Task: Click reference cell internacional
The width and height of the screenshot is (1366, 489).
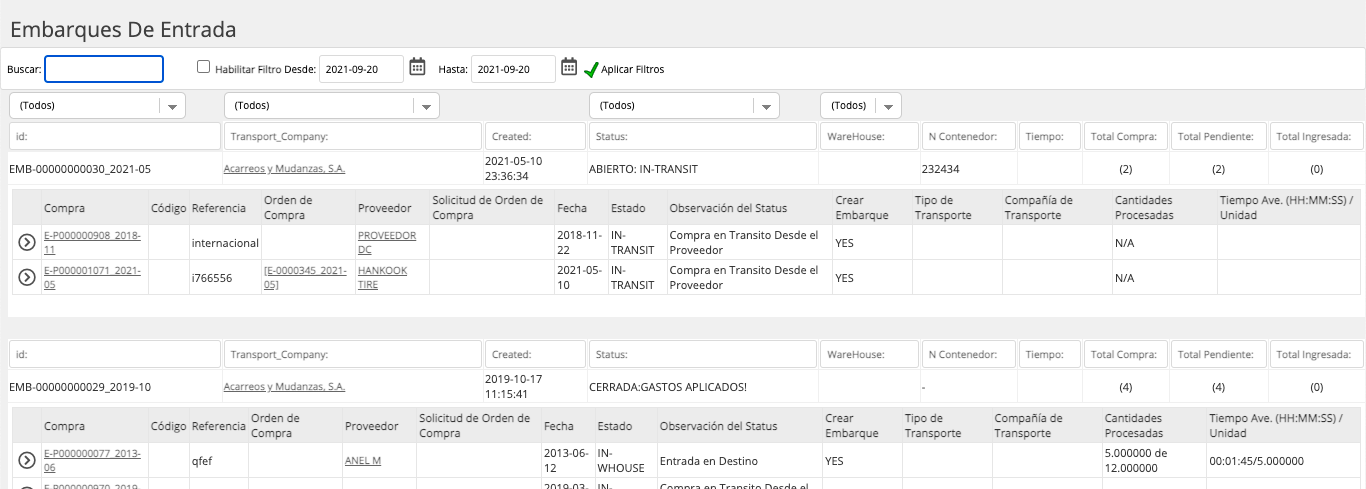Action: (x=225, y=242)
